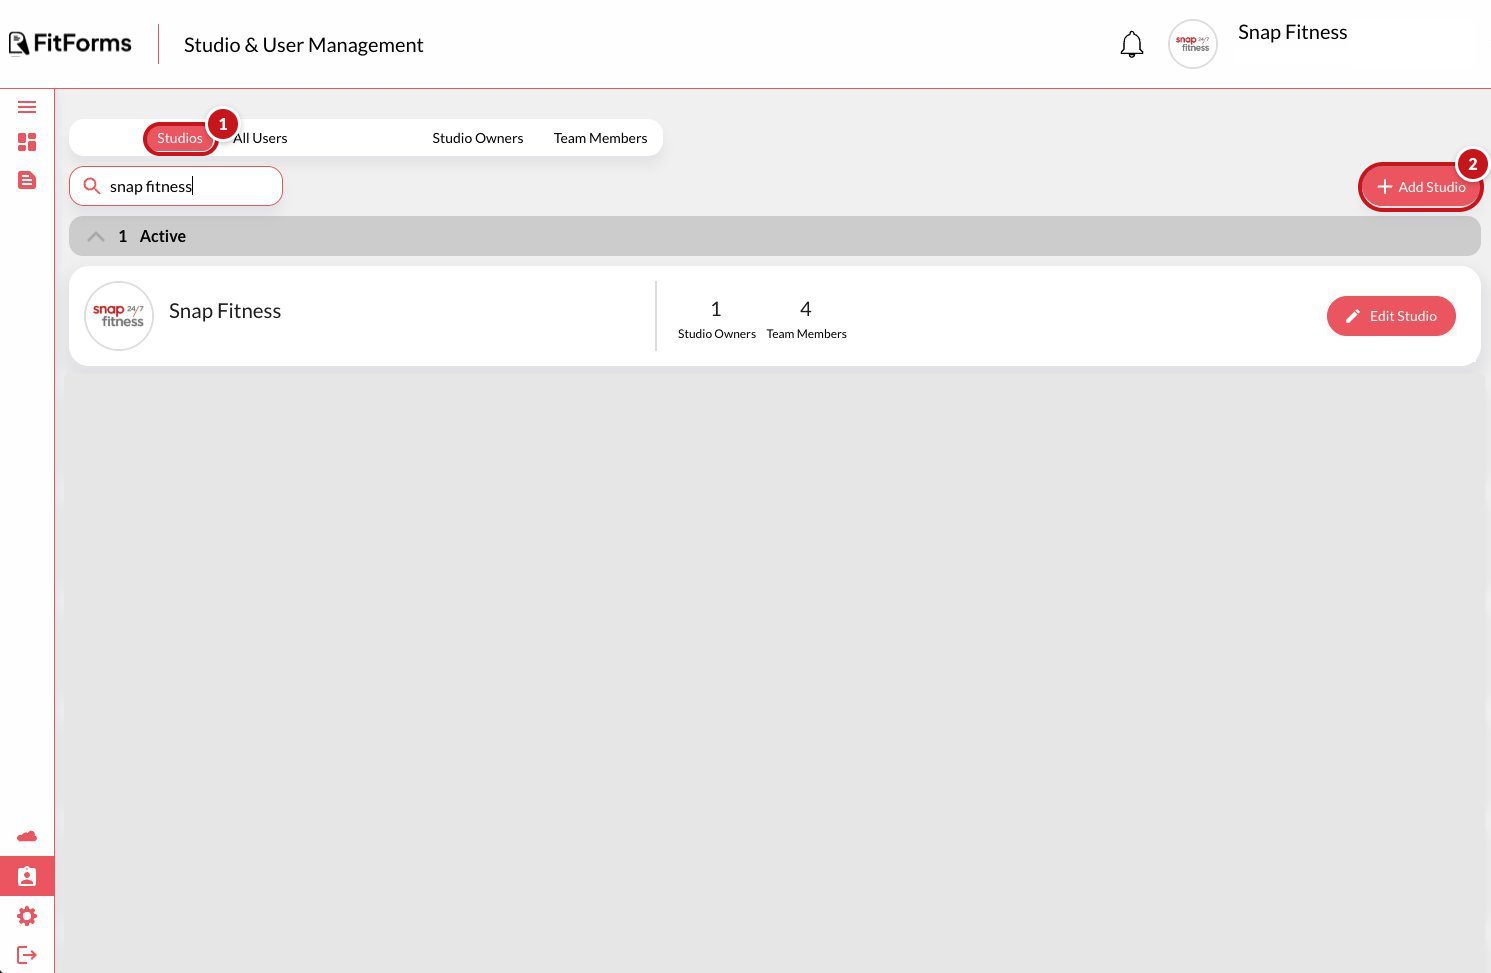Click the logout icon in sidebar
Image resolution: width=1491 pixels, height=973 pixels.
[27, 955]
